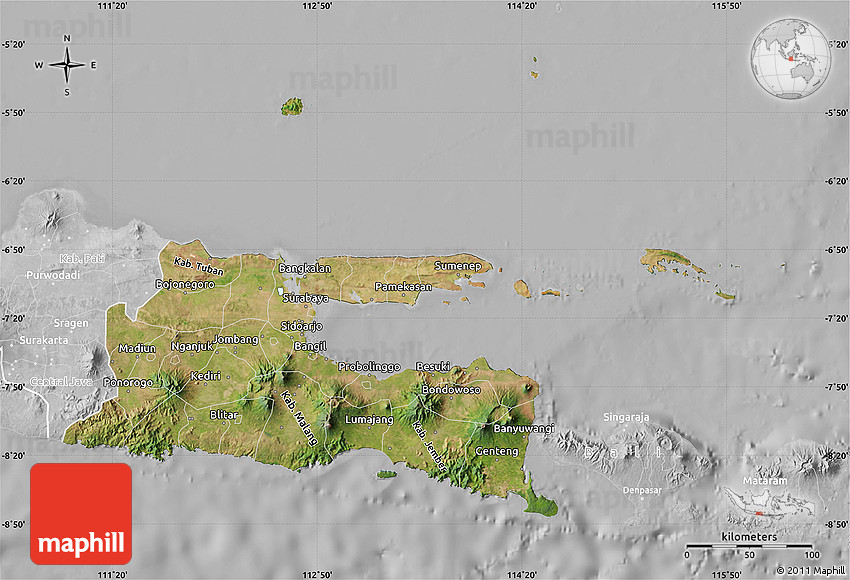
Task: Click the red maphill logo
Action: pyautogui.click(x=81, y=513)
